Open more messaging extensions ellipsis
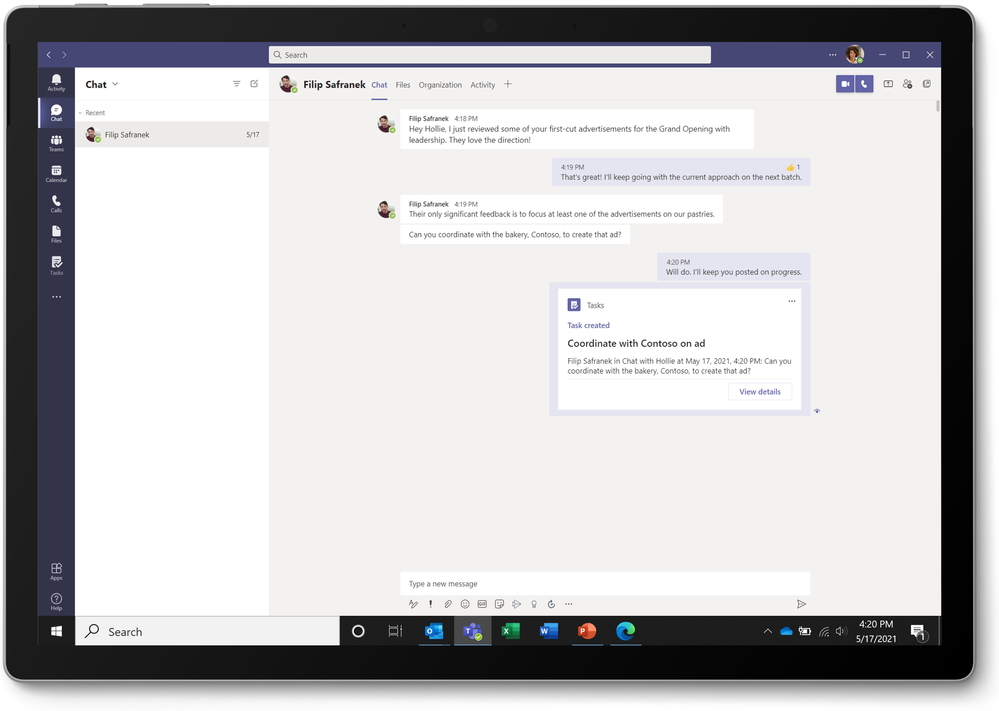Image resolution: width=999 pixels, height=711 pixels. [569, 604]
